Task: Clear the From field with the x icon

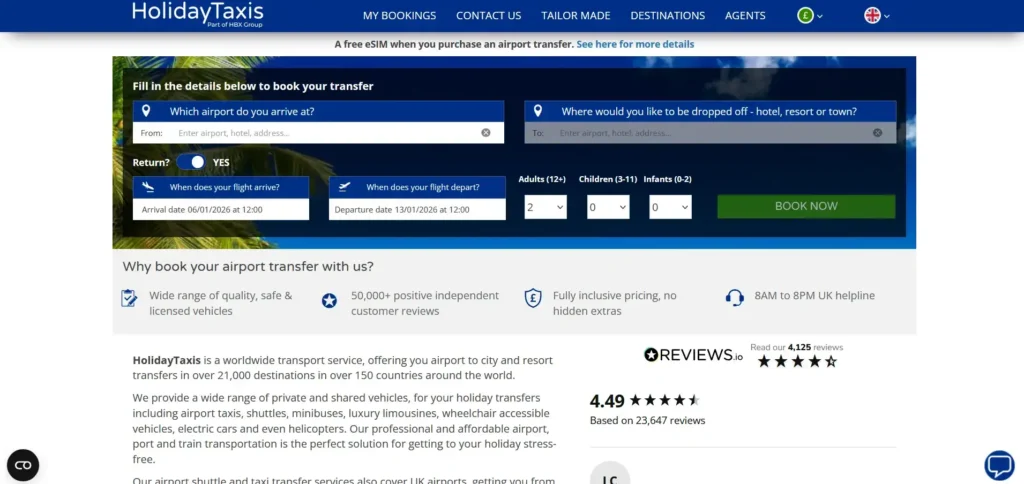Action: point(486,133)
